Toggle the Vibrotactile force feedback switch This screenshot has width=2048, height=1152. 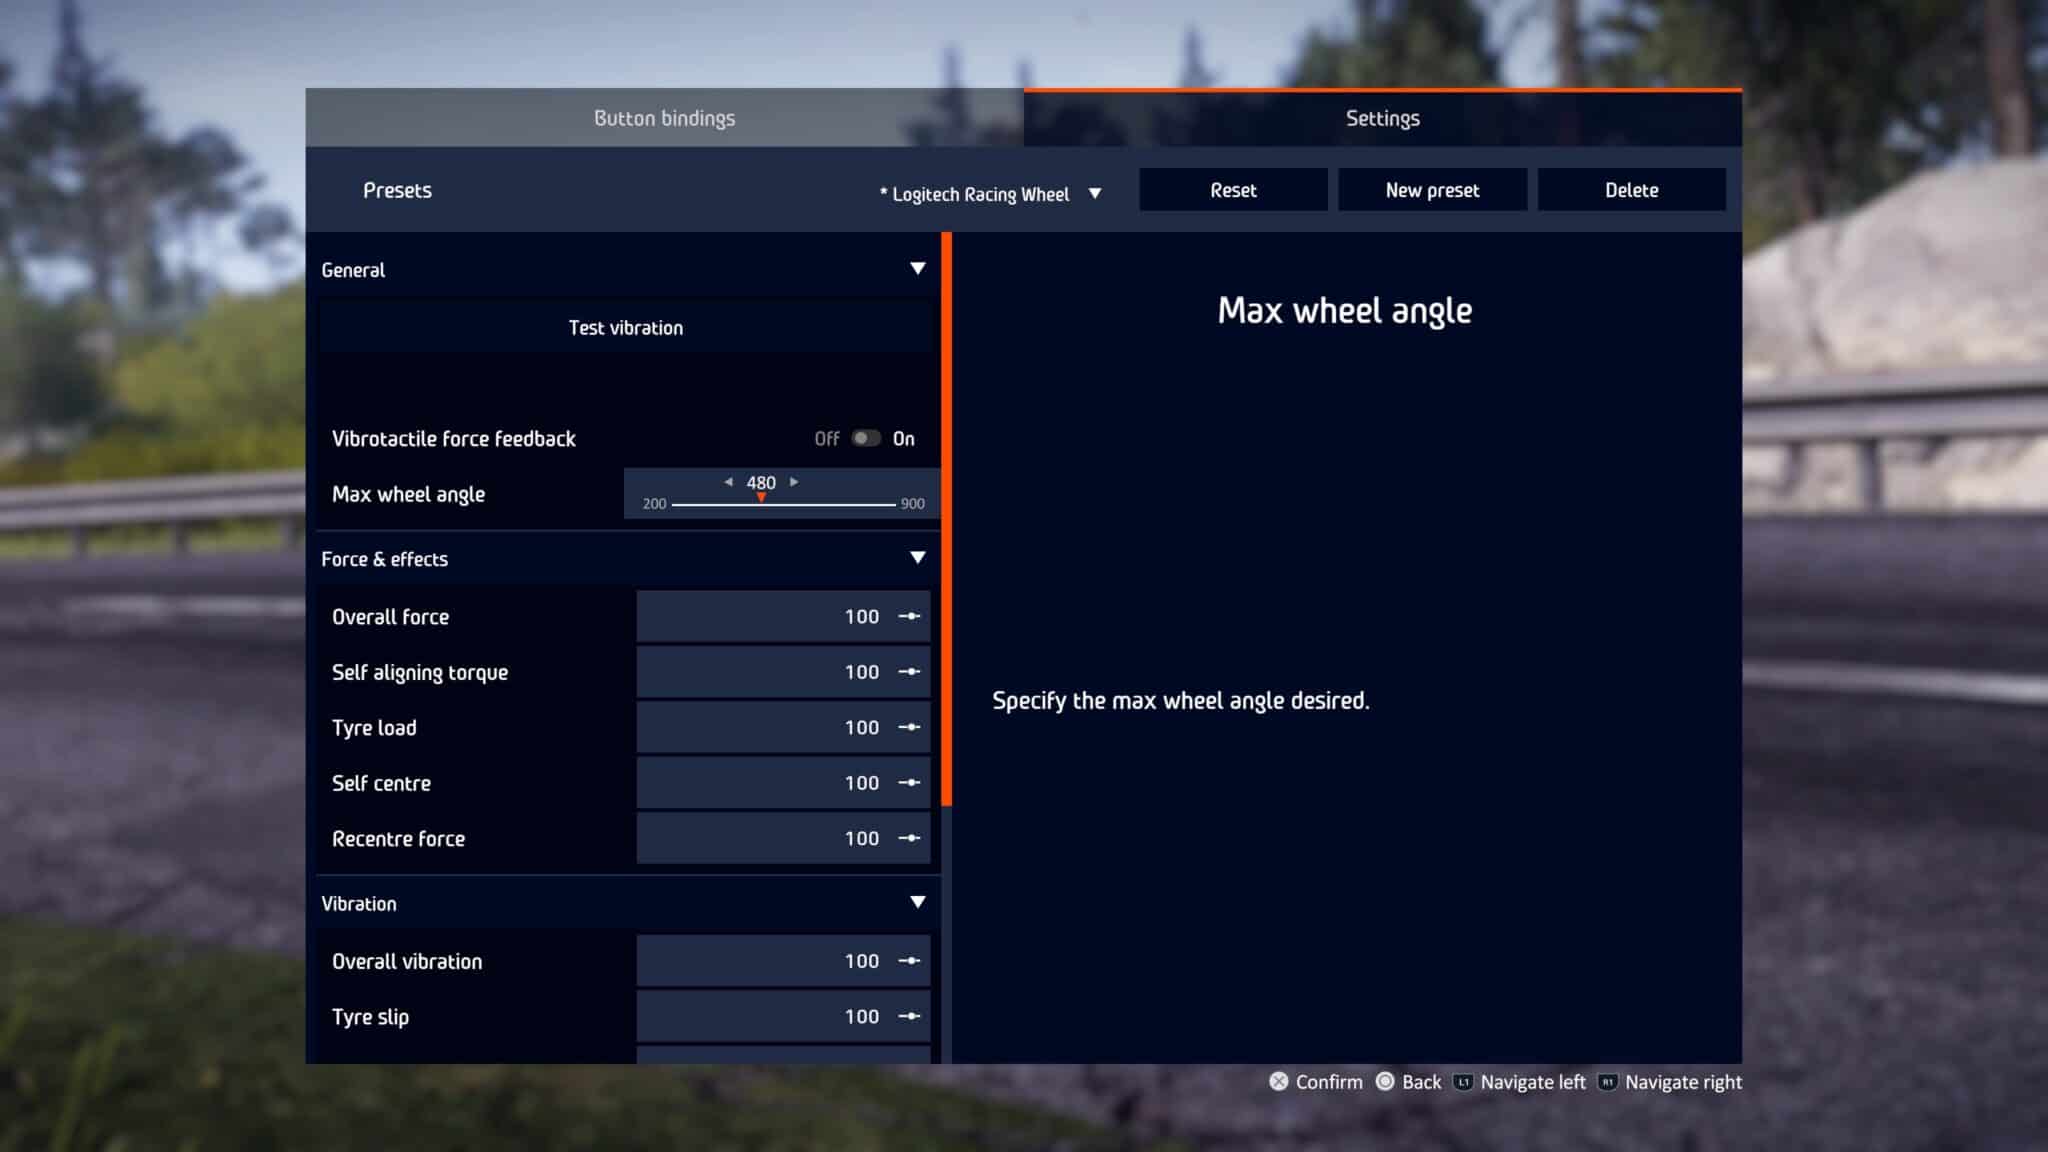[865, 438]
